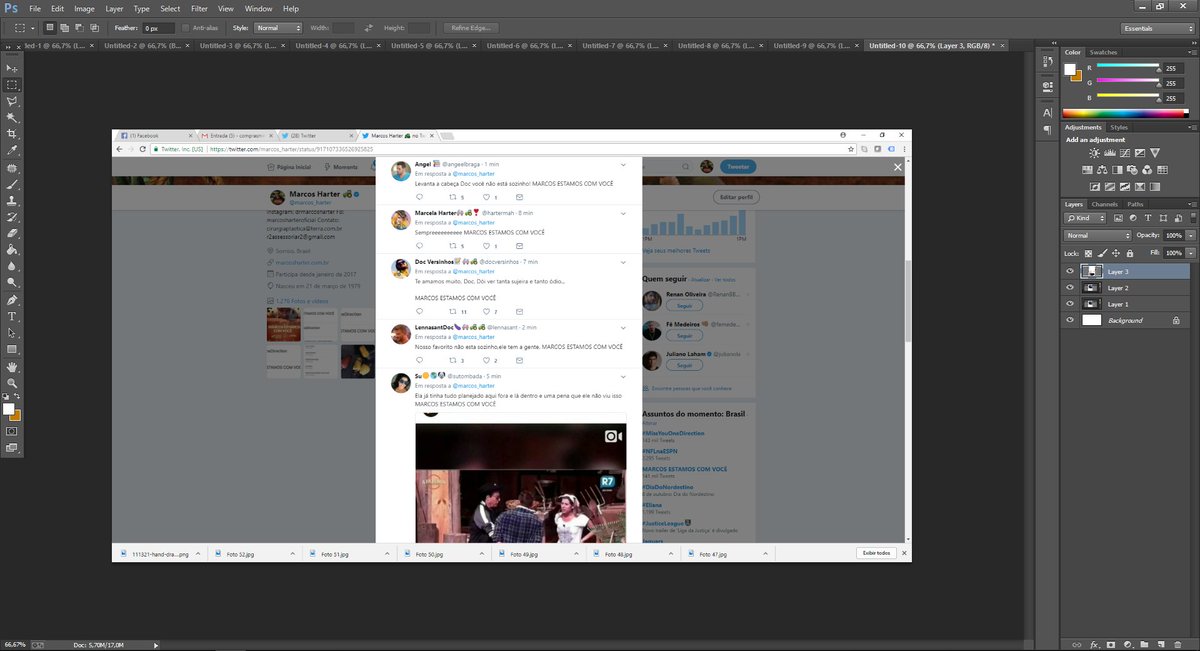1200x651 pixels.
Task: Click the red R color slider
Action: coord(1128,68)
